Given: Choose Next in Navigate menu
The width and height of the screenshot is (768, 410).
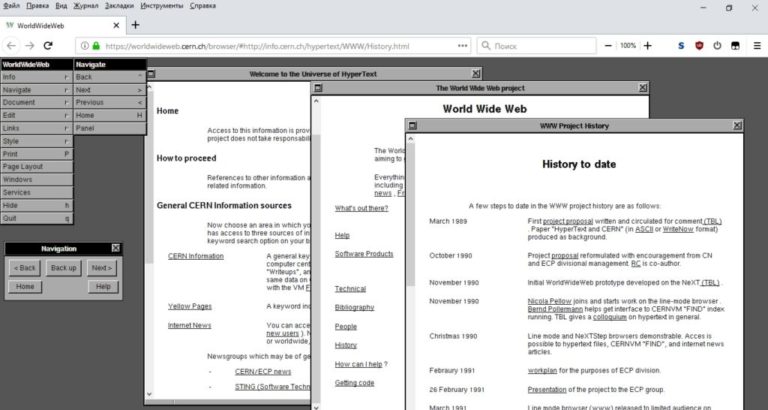Looking at the screenshot, I should point(110,90).
